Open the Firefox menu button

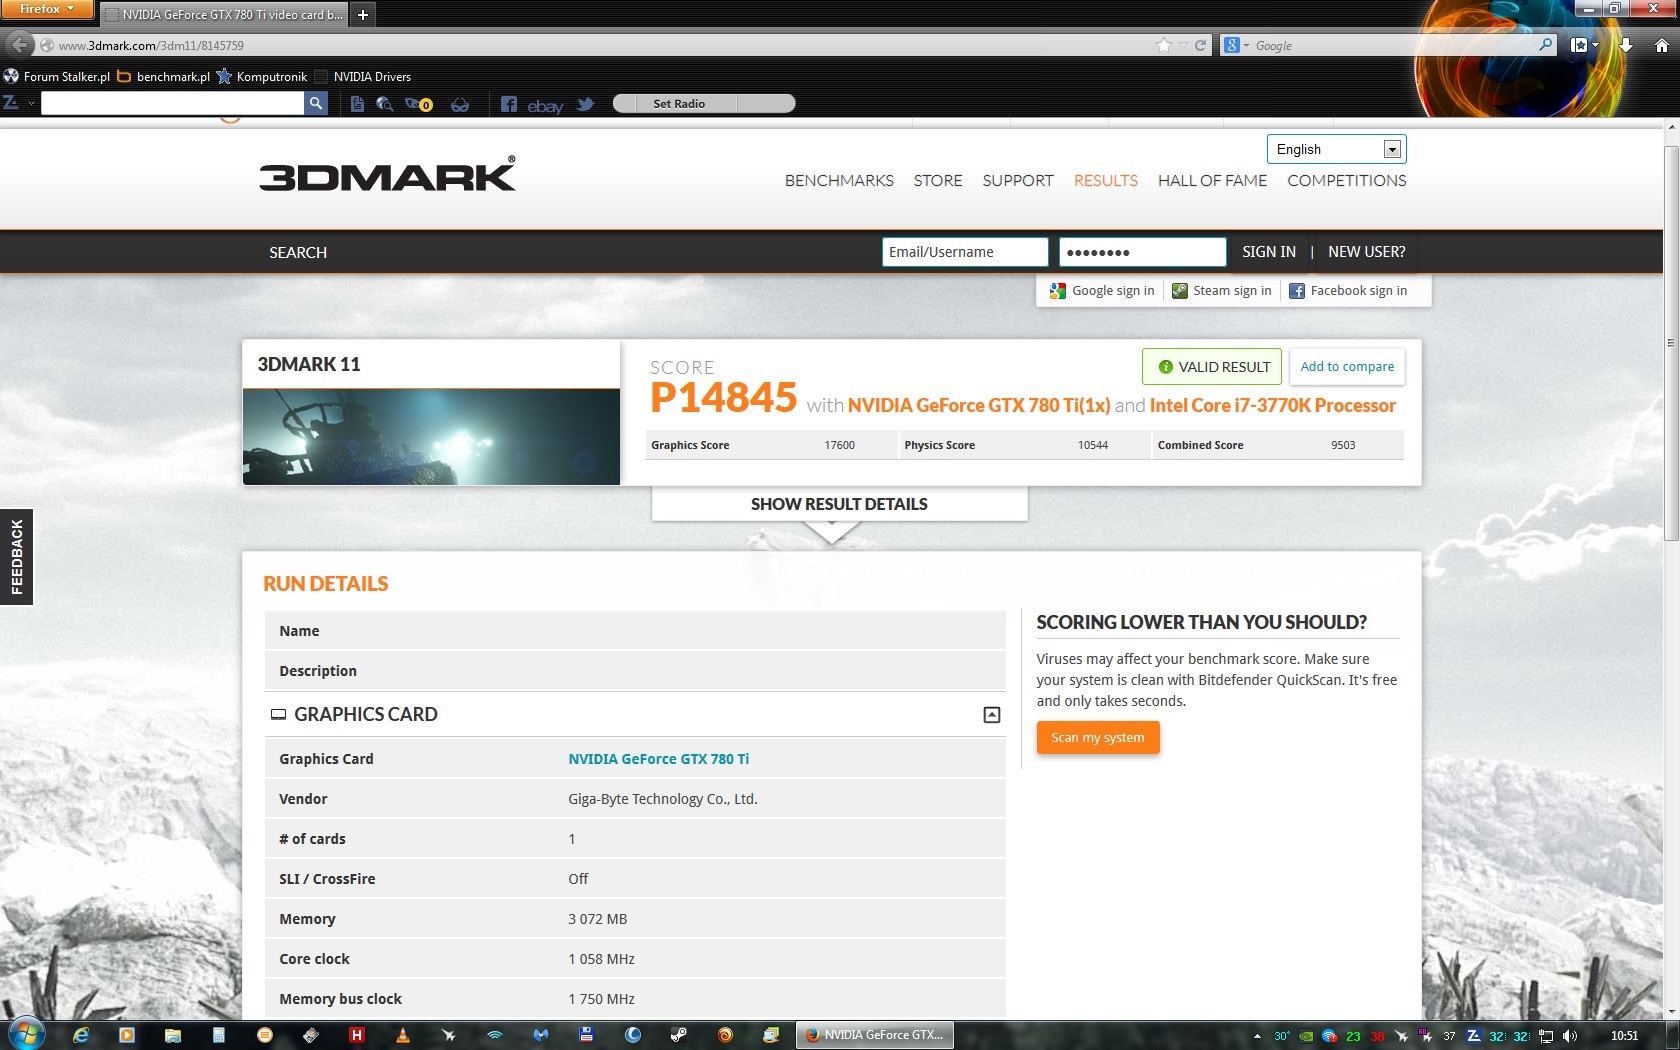coord(47,9)
